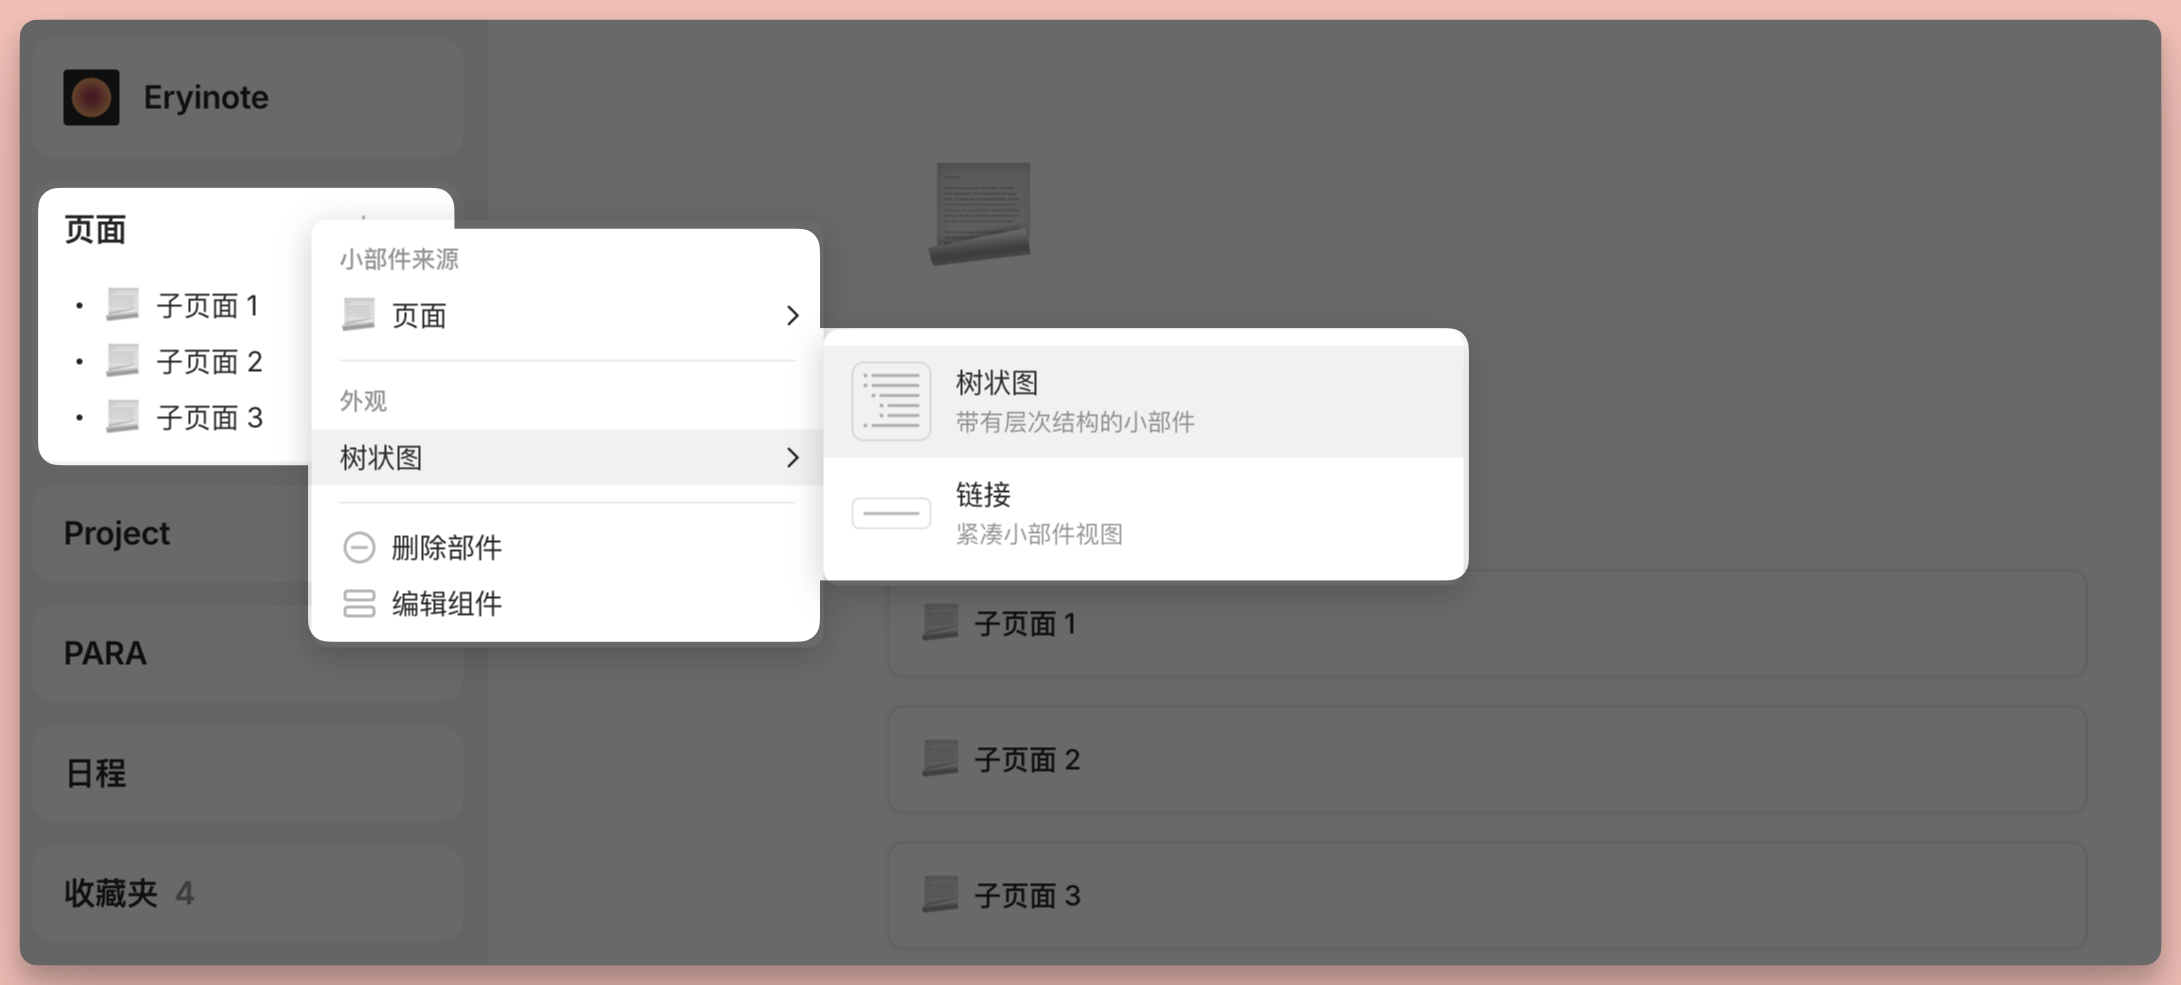The width and height of the screenshot is (2181, 985).
Task: Click the link view line thumbnail icon
Action: coord(891,513)
